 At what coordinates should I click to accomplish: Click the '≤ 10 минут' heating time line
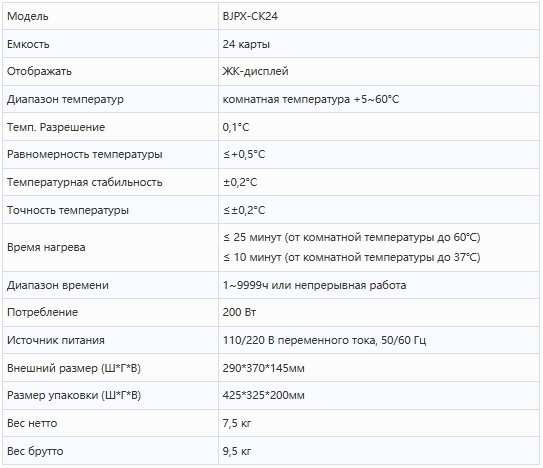[x=351, y=257]
